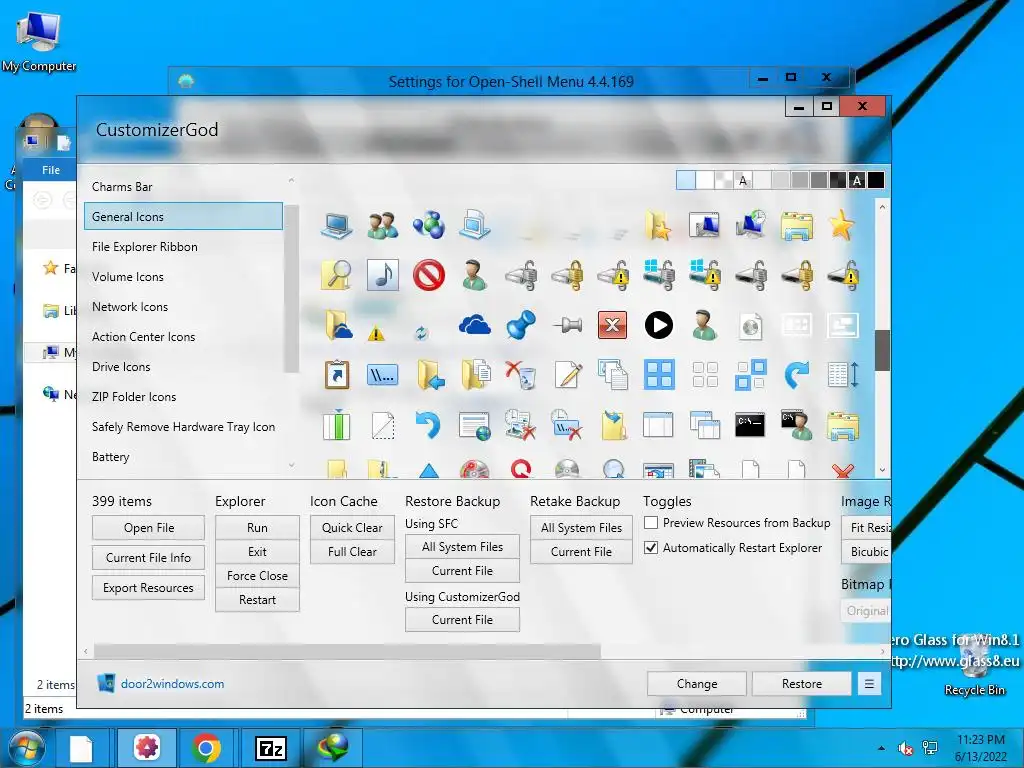Open Google Chrome from the taskbar

tap(206, 748)
